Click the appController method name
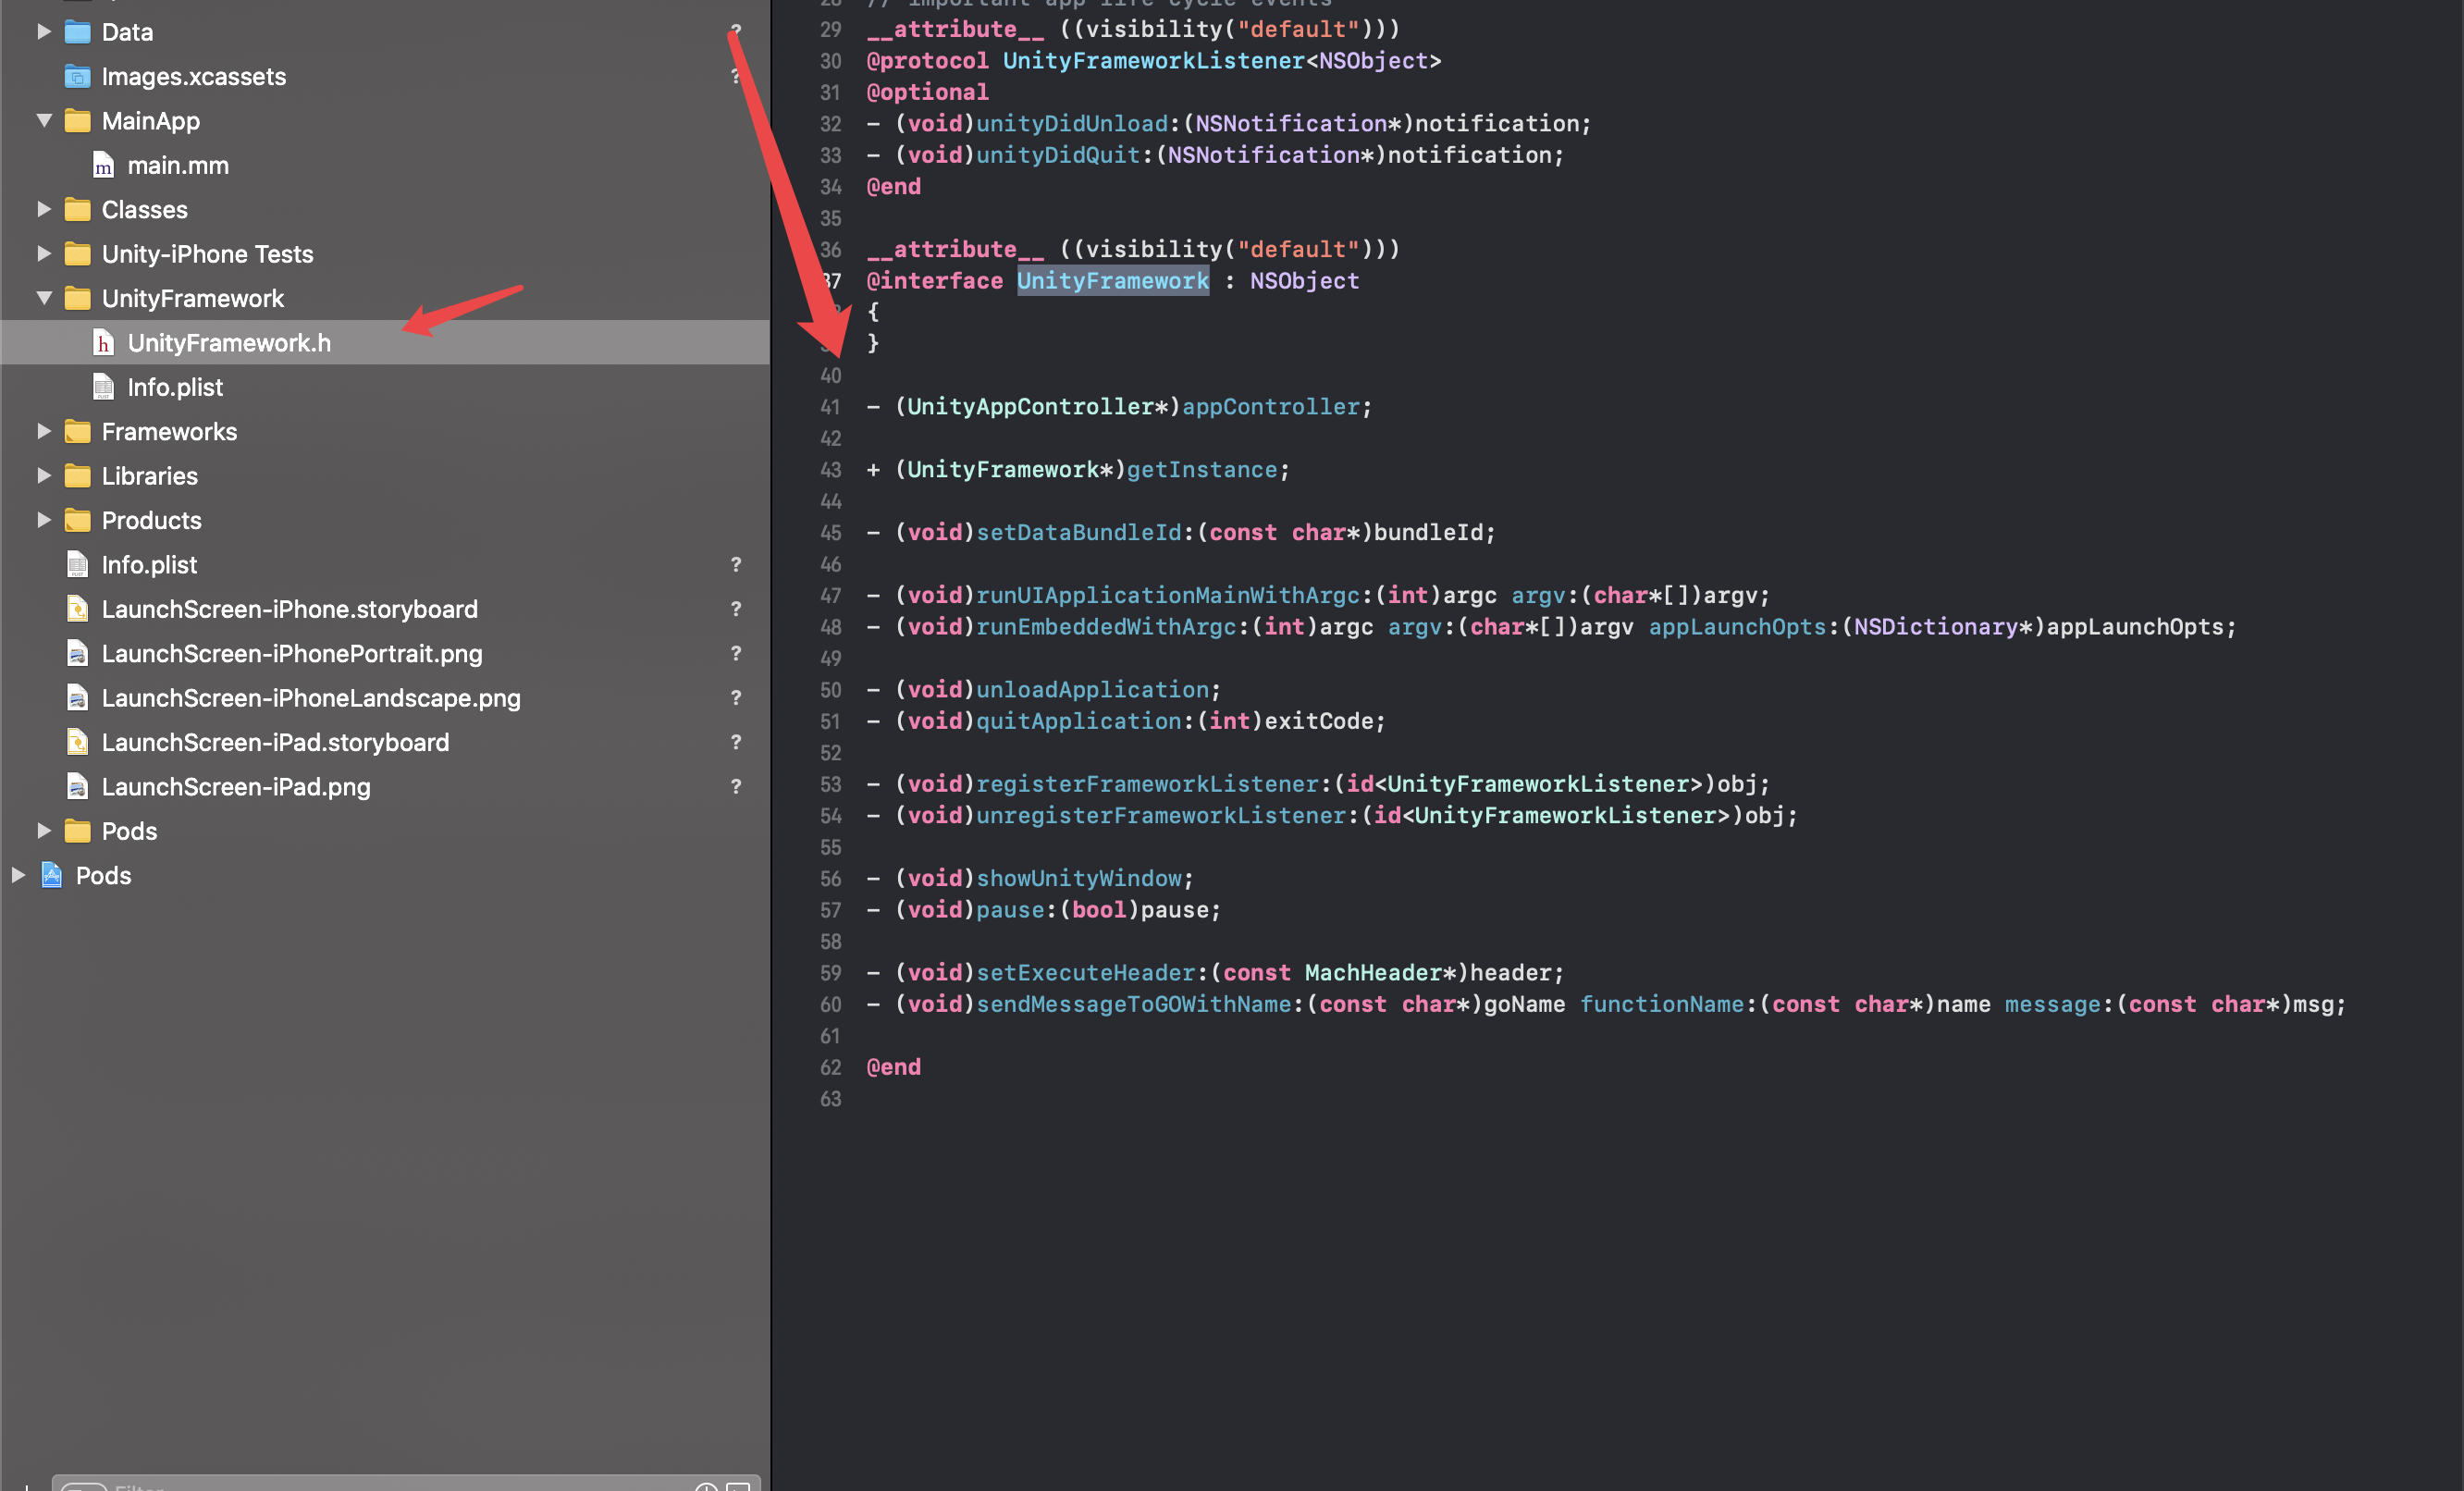The image size is (2464, 1491). 1271,407
